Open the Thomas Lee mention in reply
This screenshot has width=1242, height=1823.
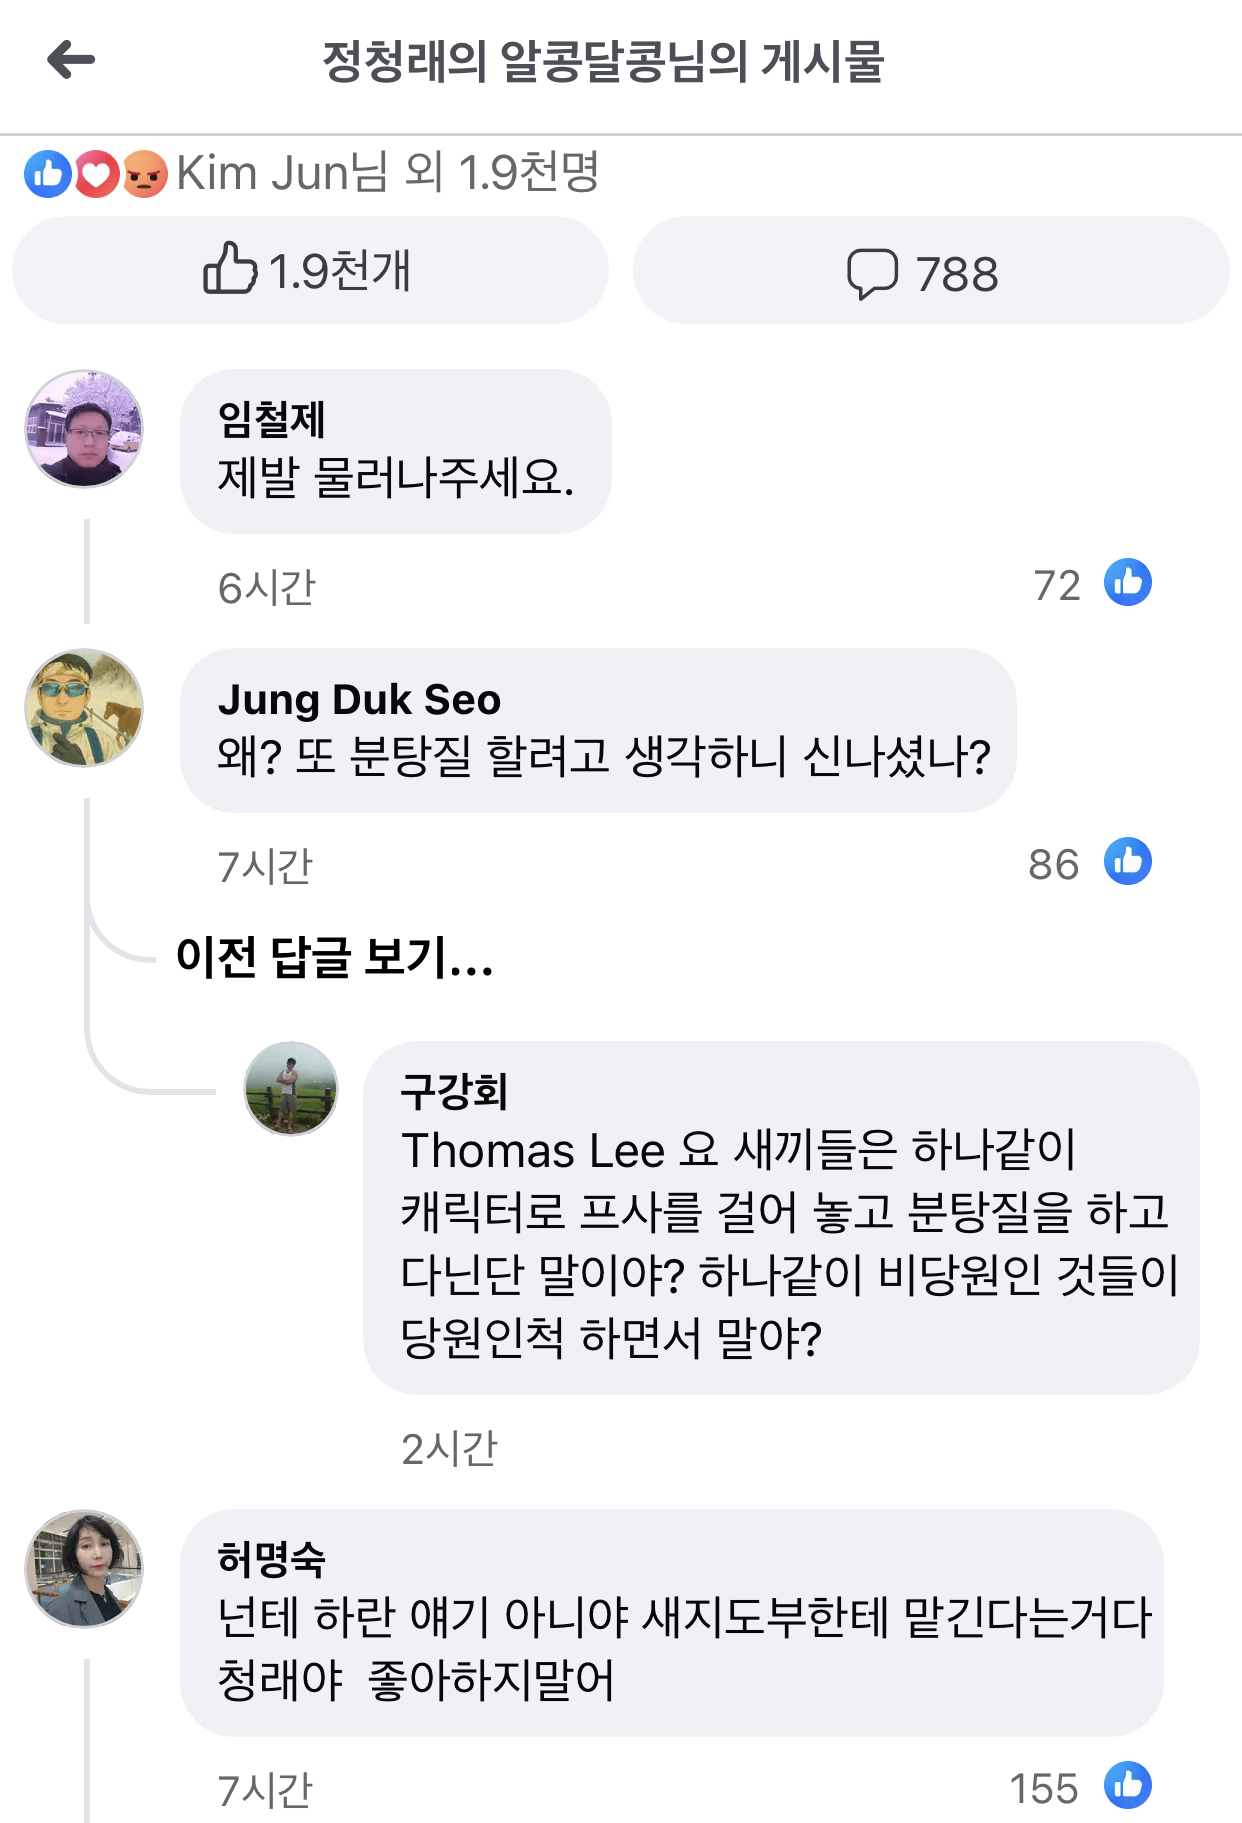[533, 1151]
